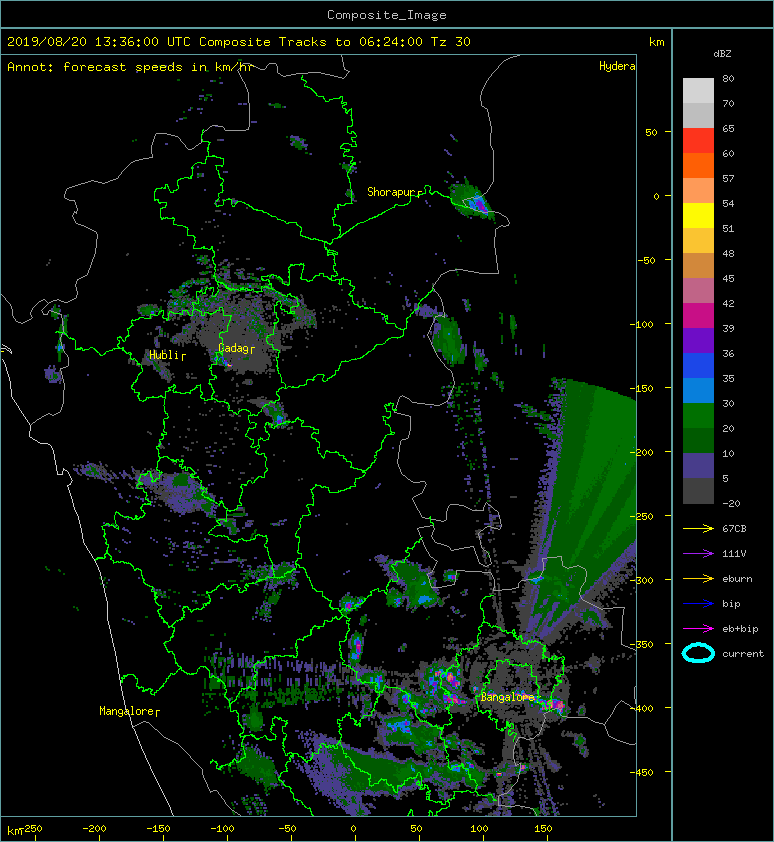Click the 'Bangalore' city label
The width and height of the screenshot is (774, 842).
tap(507, 697)
